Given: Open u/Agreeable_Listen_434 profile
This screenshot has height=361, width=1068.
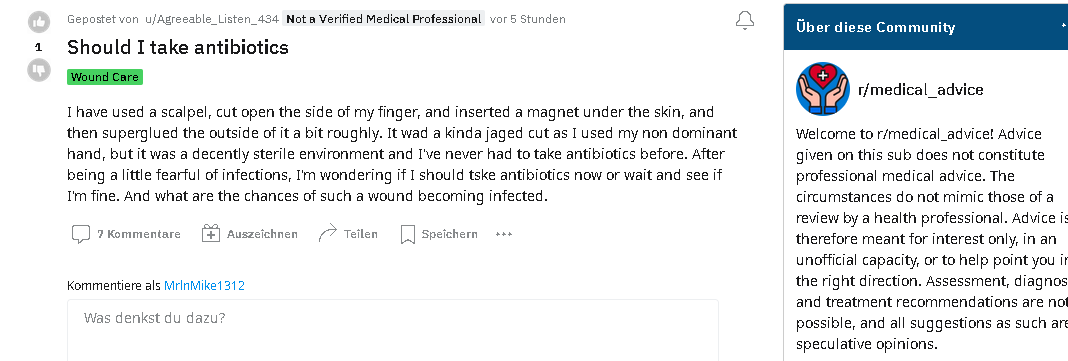Looking at the screenshot, I should pos(212,19).
